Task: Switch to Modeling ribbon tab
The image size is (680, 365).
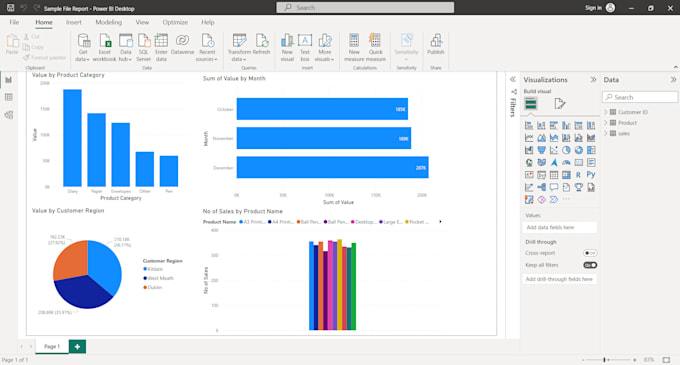Action: coord(108,22)
